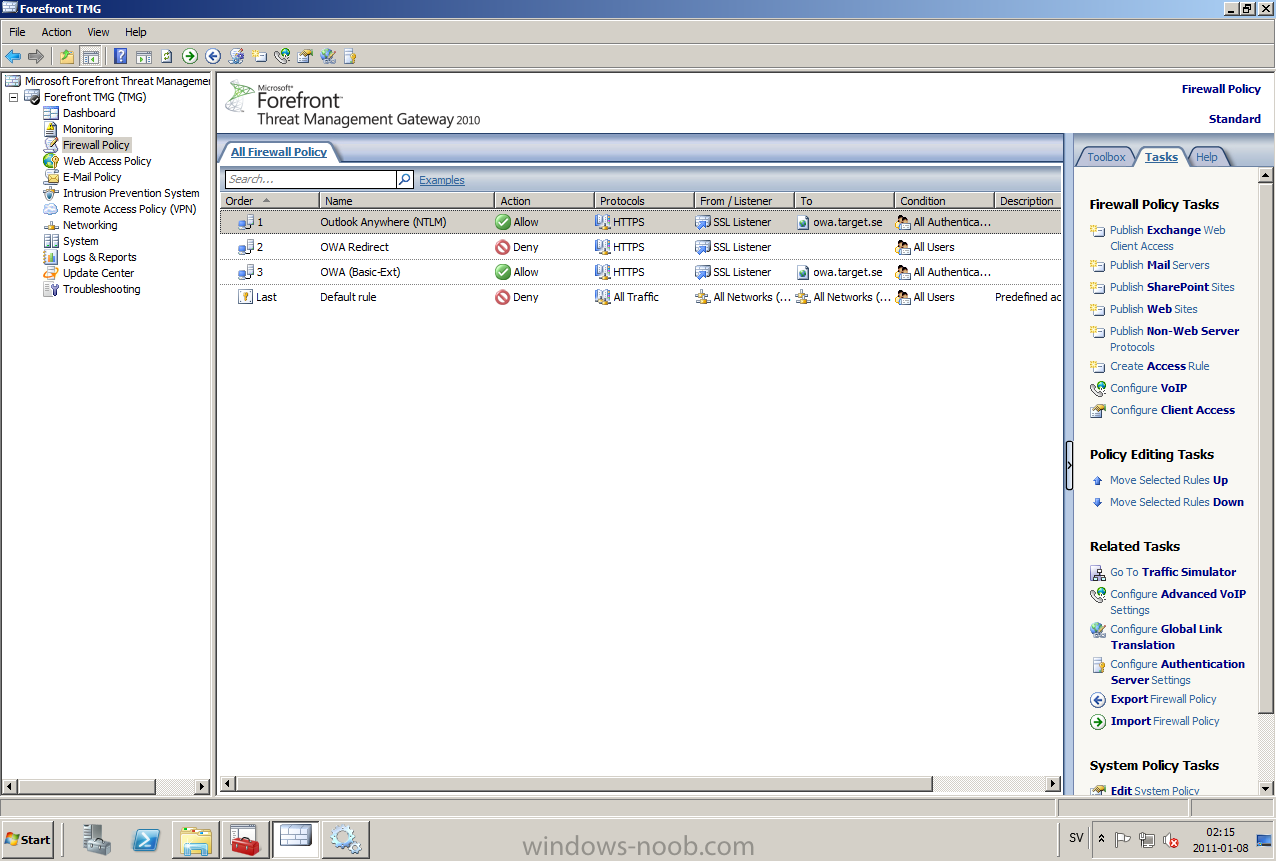Sort rules by the Order column header
This screenshot has width=1276, height=861.
(269, 201)
